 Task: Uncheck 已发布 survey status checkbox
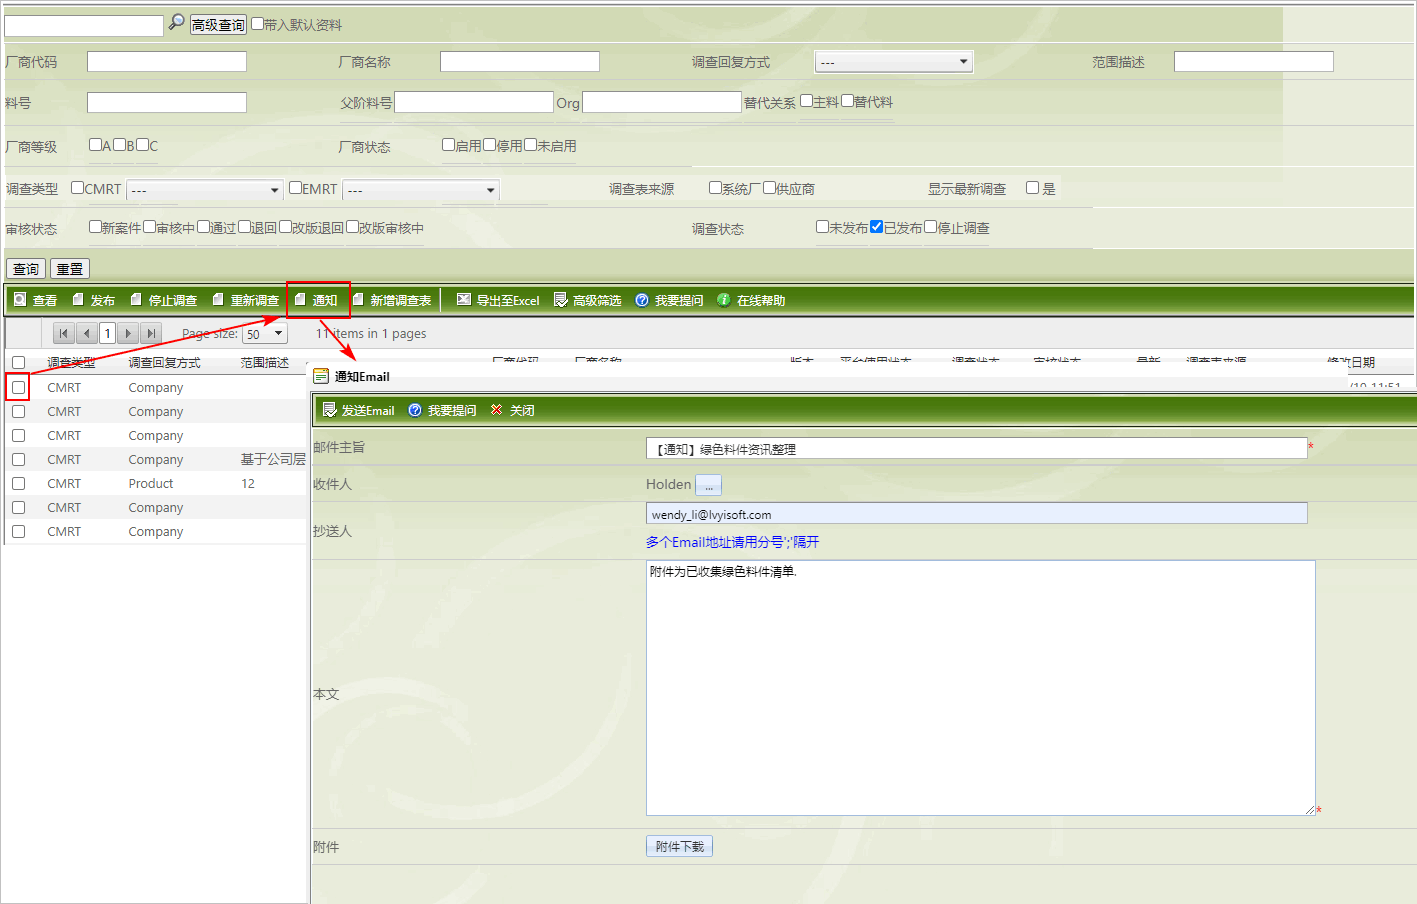(x=876, y=226)
